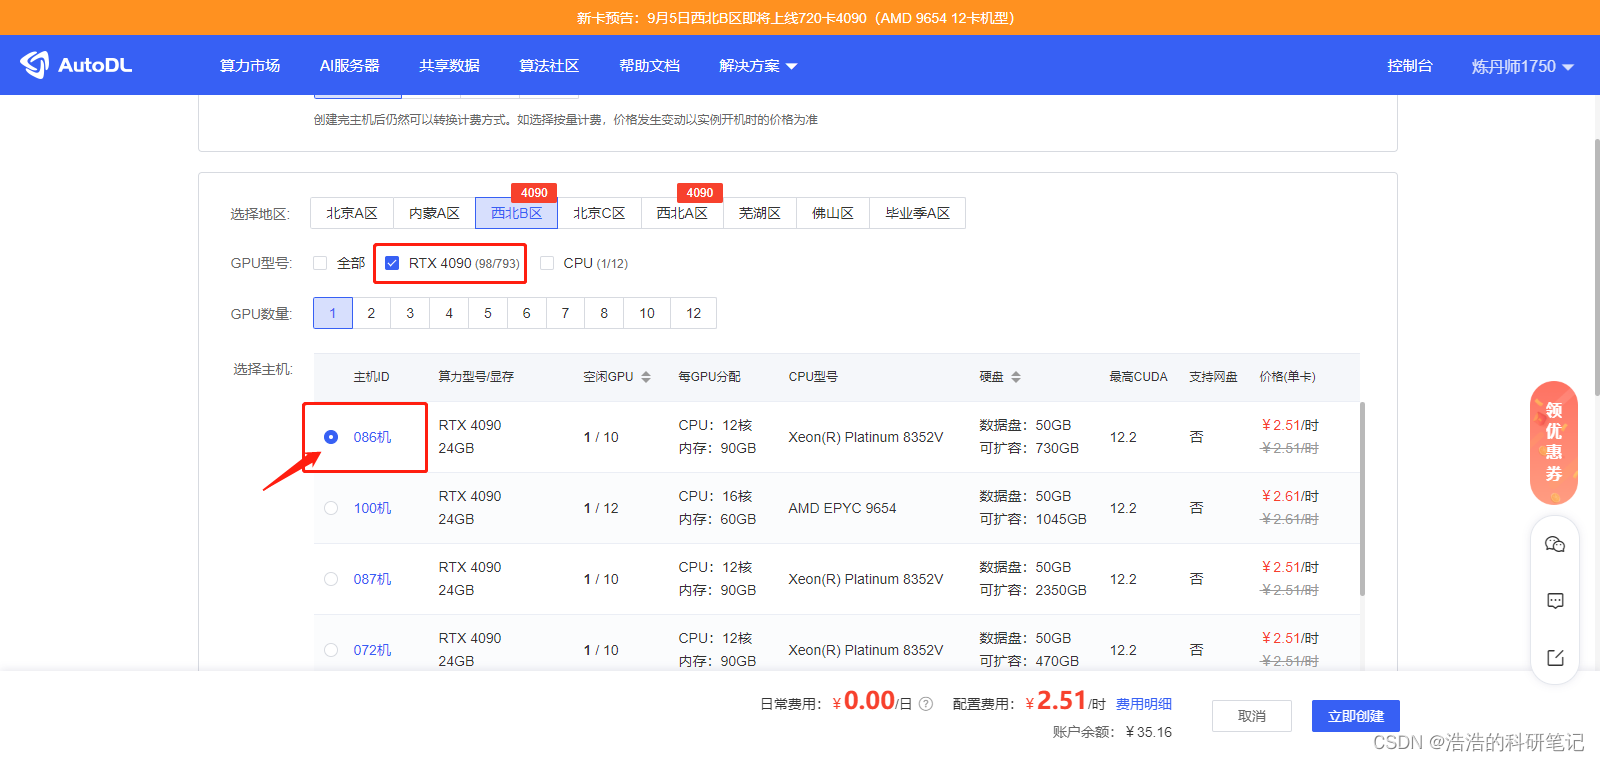Click the 取消 button
Image resolution: width=1600 pixels, height=761 pixels.
click(1252, 716)
